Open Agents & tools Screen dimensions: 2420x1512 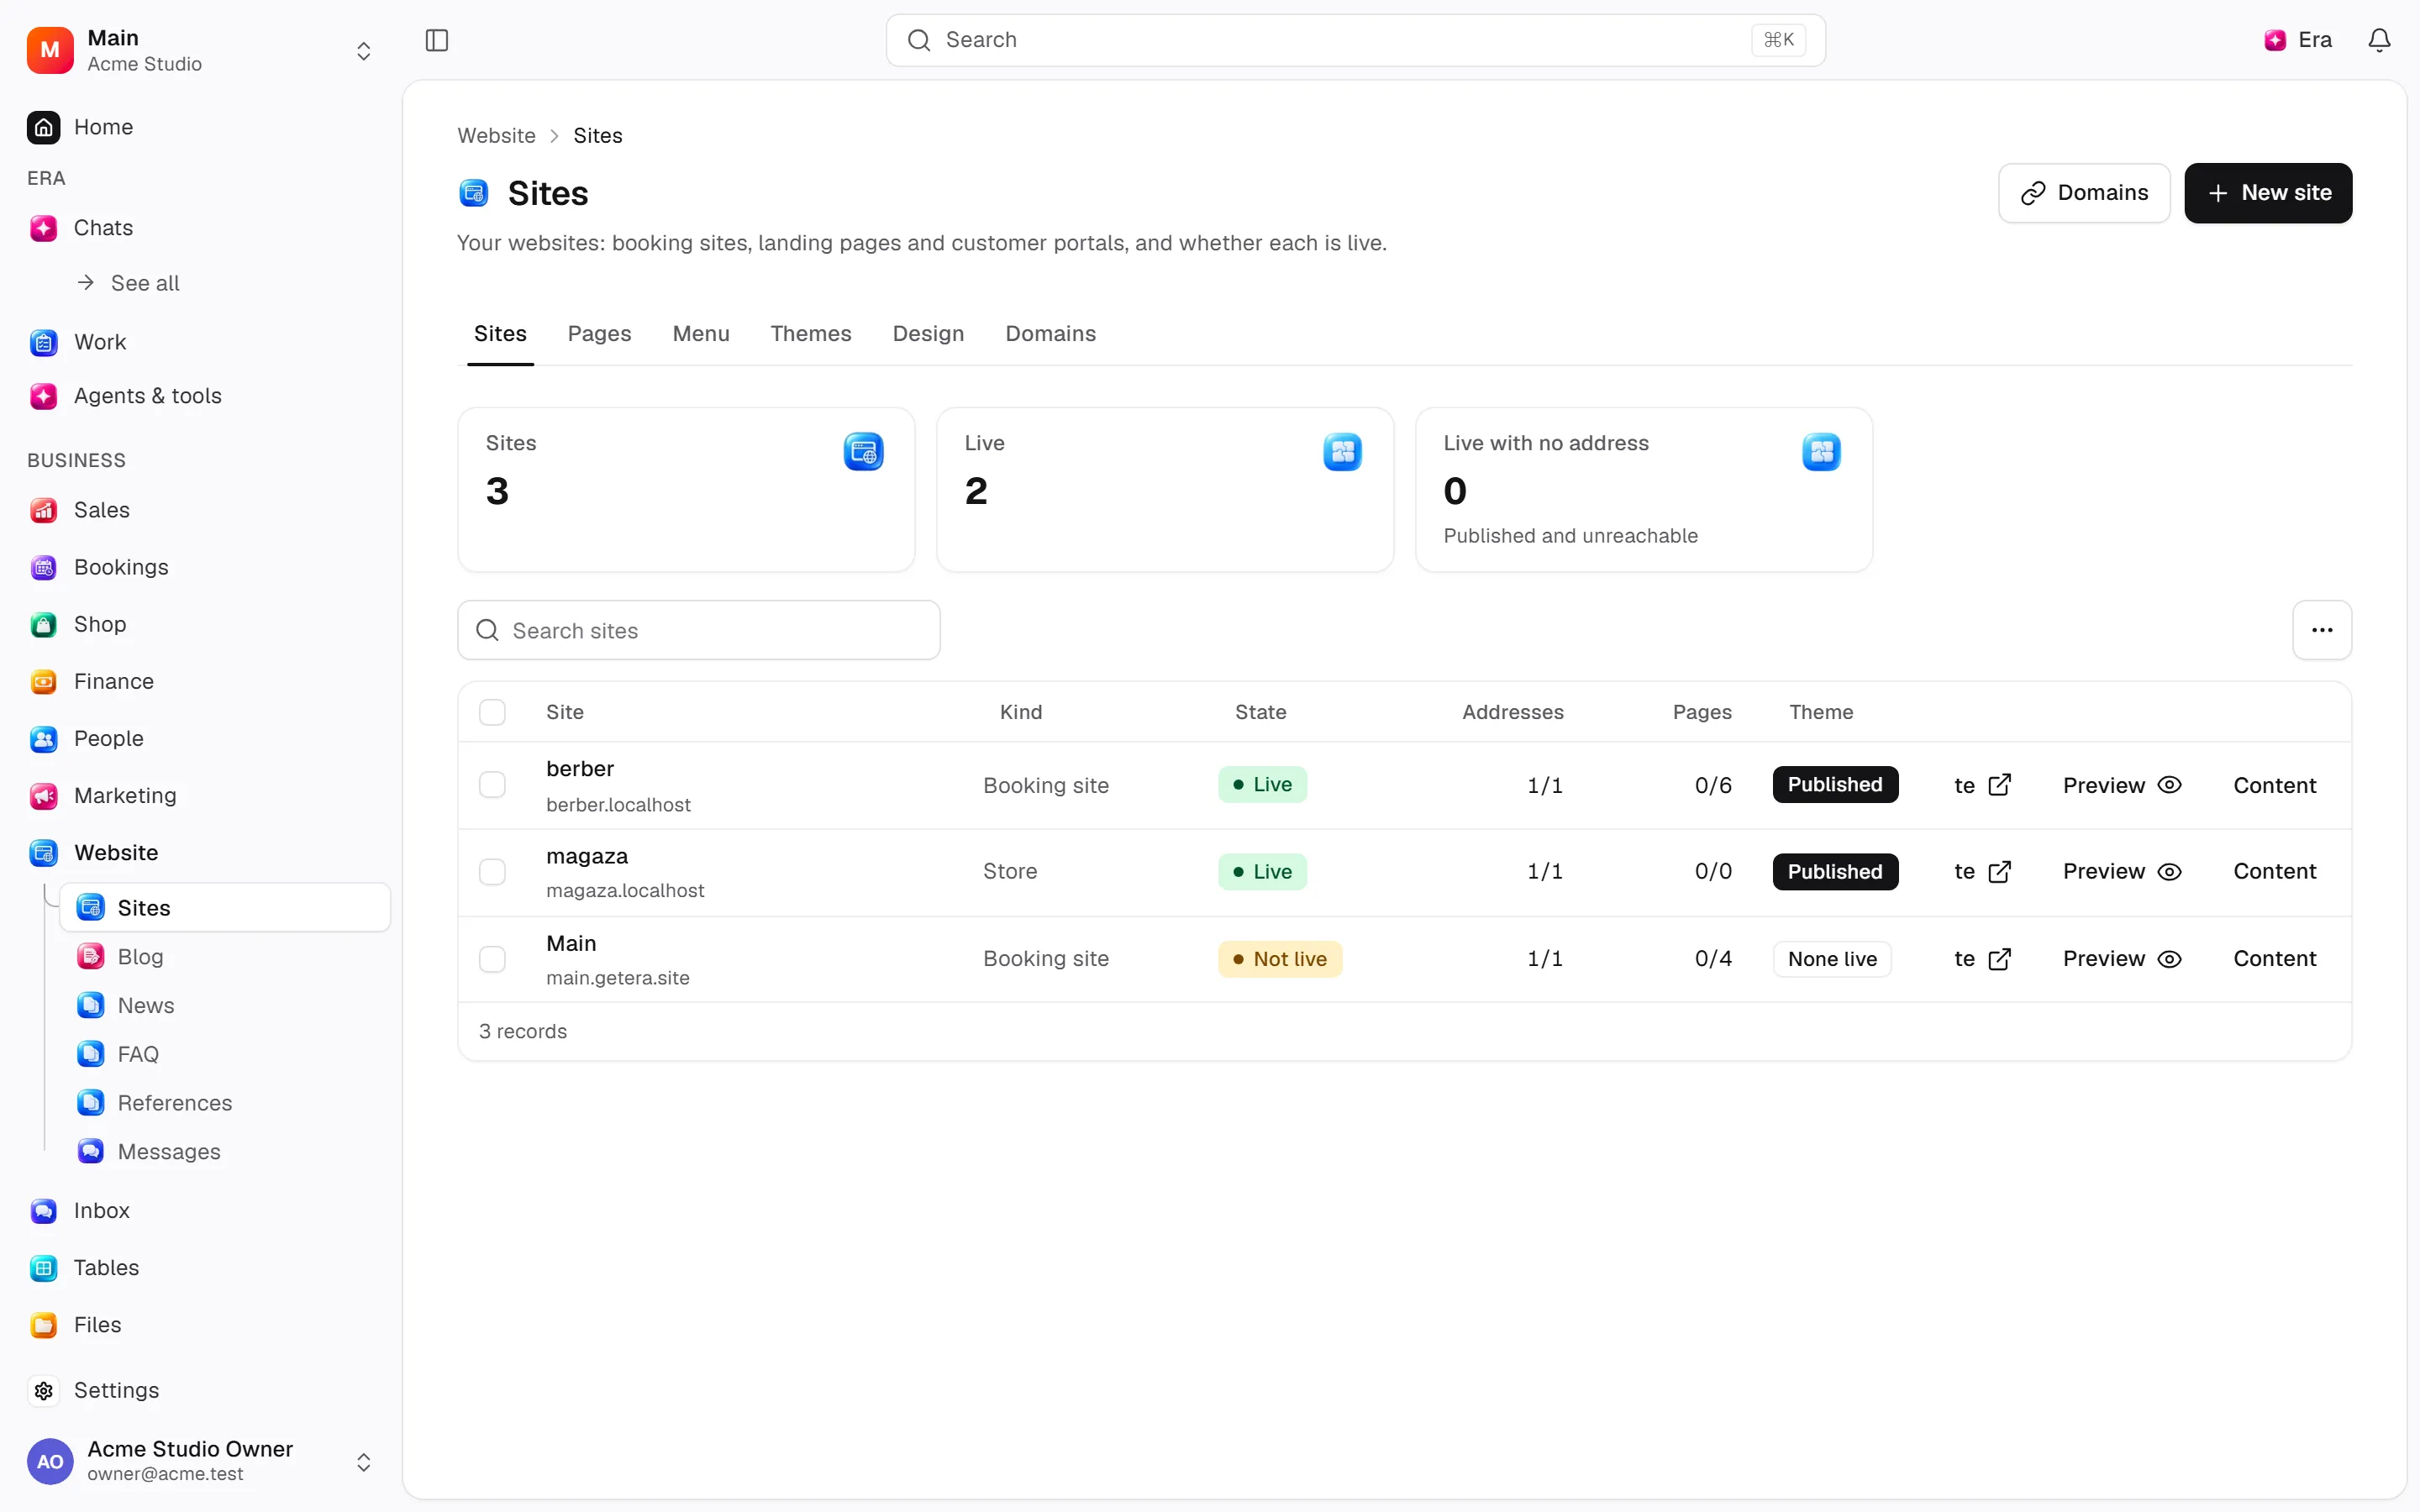coord(147,396)
